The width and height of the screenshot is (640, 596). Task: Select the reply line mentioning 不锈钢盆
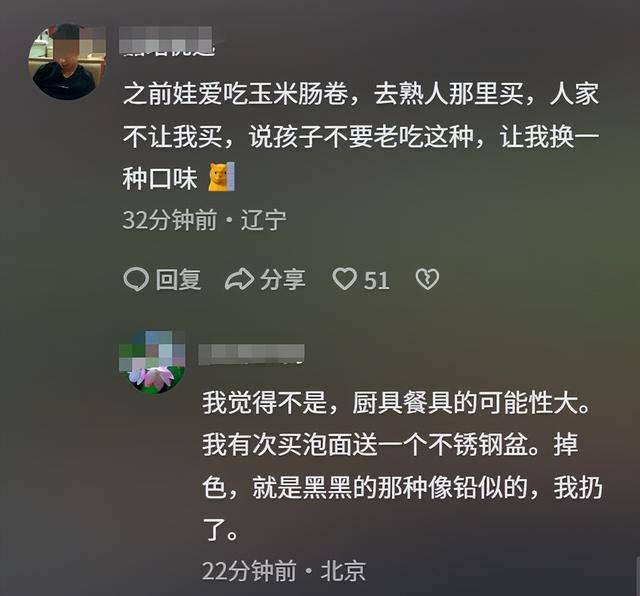point(390,445)
